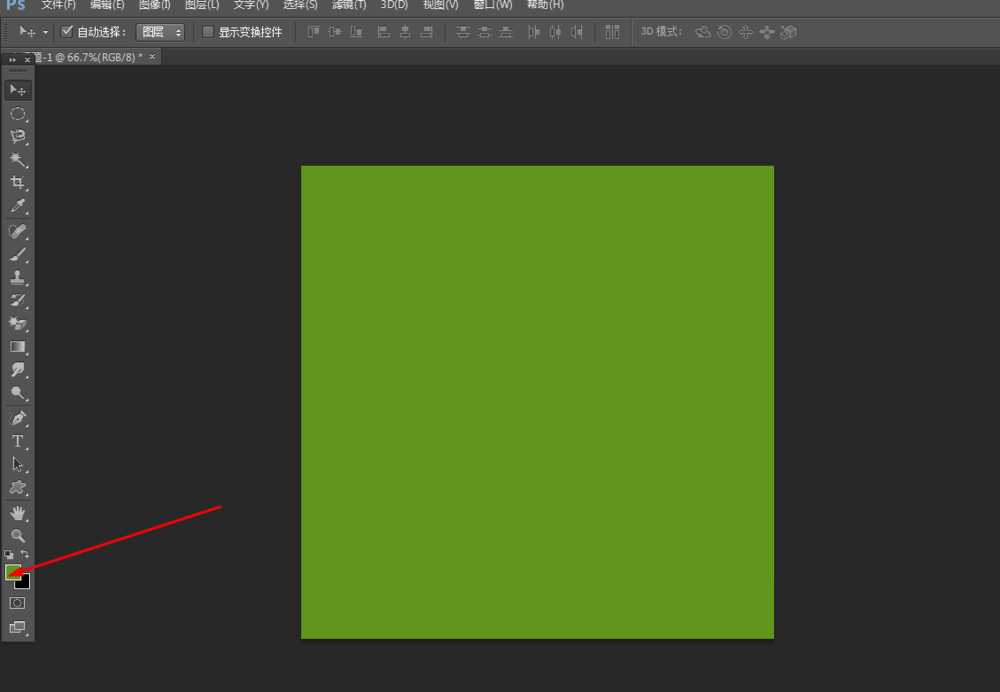The image size is (1000, 692).
Task: Toggle Quick Mask mode icon
Action: click(x=17, y=603)
